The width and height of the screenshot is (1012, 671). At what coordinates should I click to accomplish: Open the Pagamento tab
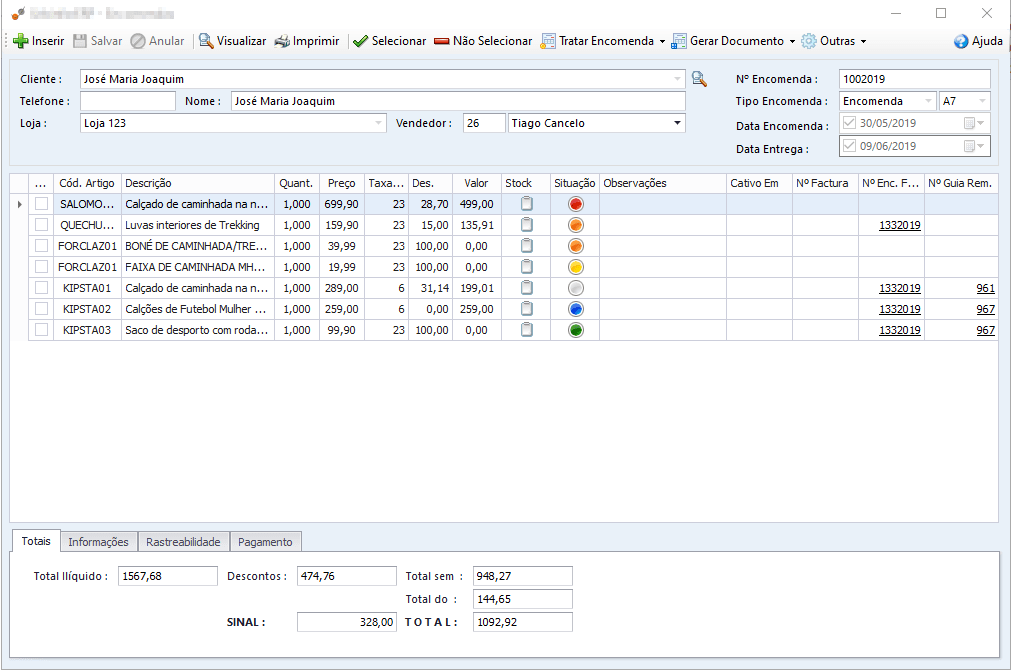click(x=265, y=542)
